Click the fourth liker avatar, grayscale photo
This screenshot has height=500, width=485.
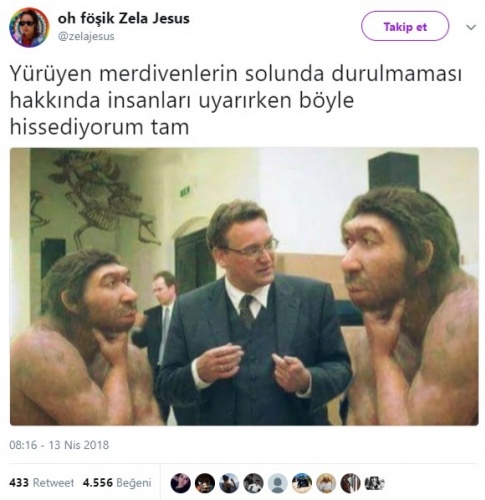point(253,483)
